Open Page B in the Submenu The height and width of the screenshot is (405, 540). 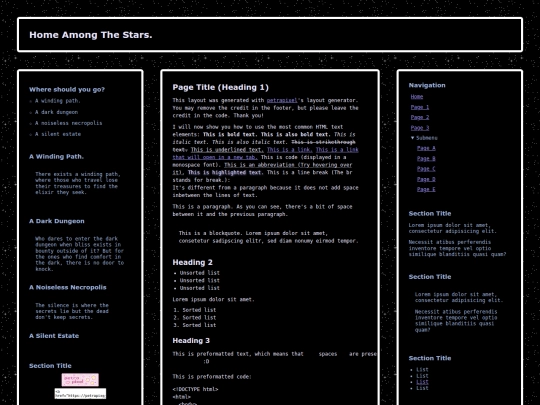coord(426,158)
